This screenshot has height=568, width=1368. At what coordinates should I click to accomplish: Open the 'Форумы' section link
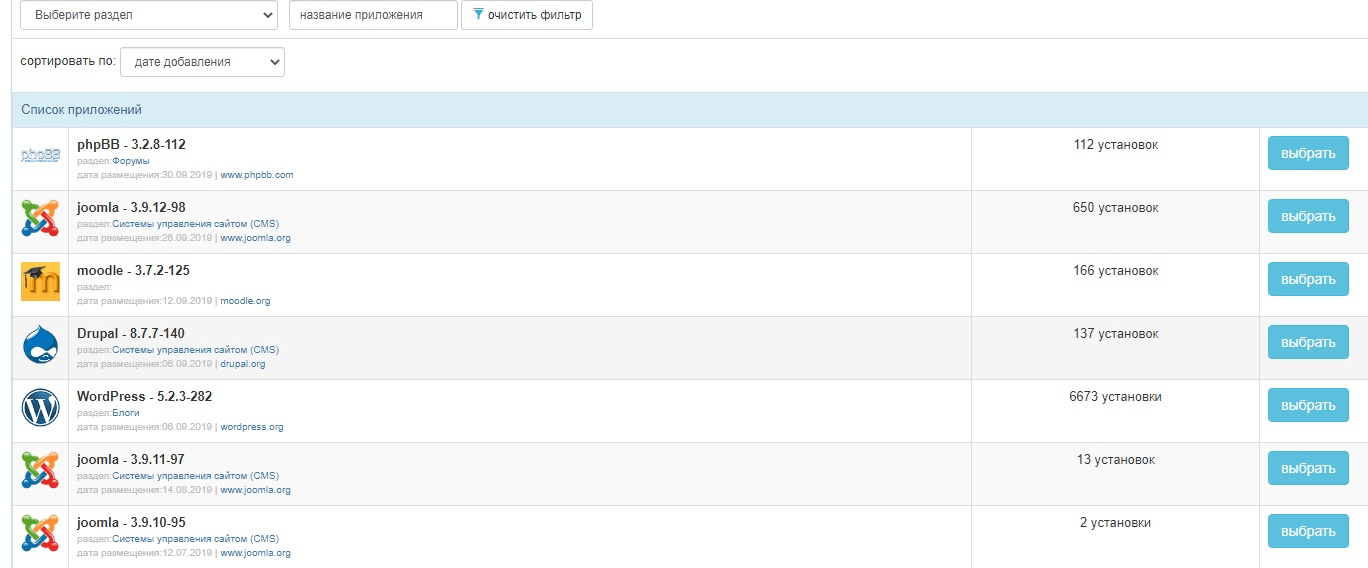point(131,161)
